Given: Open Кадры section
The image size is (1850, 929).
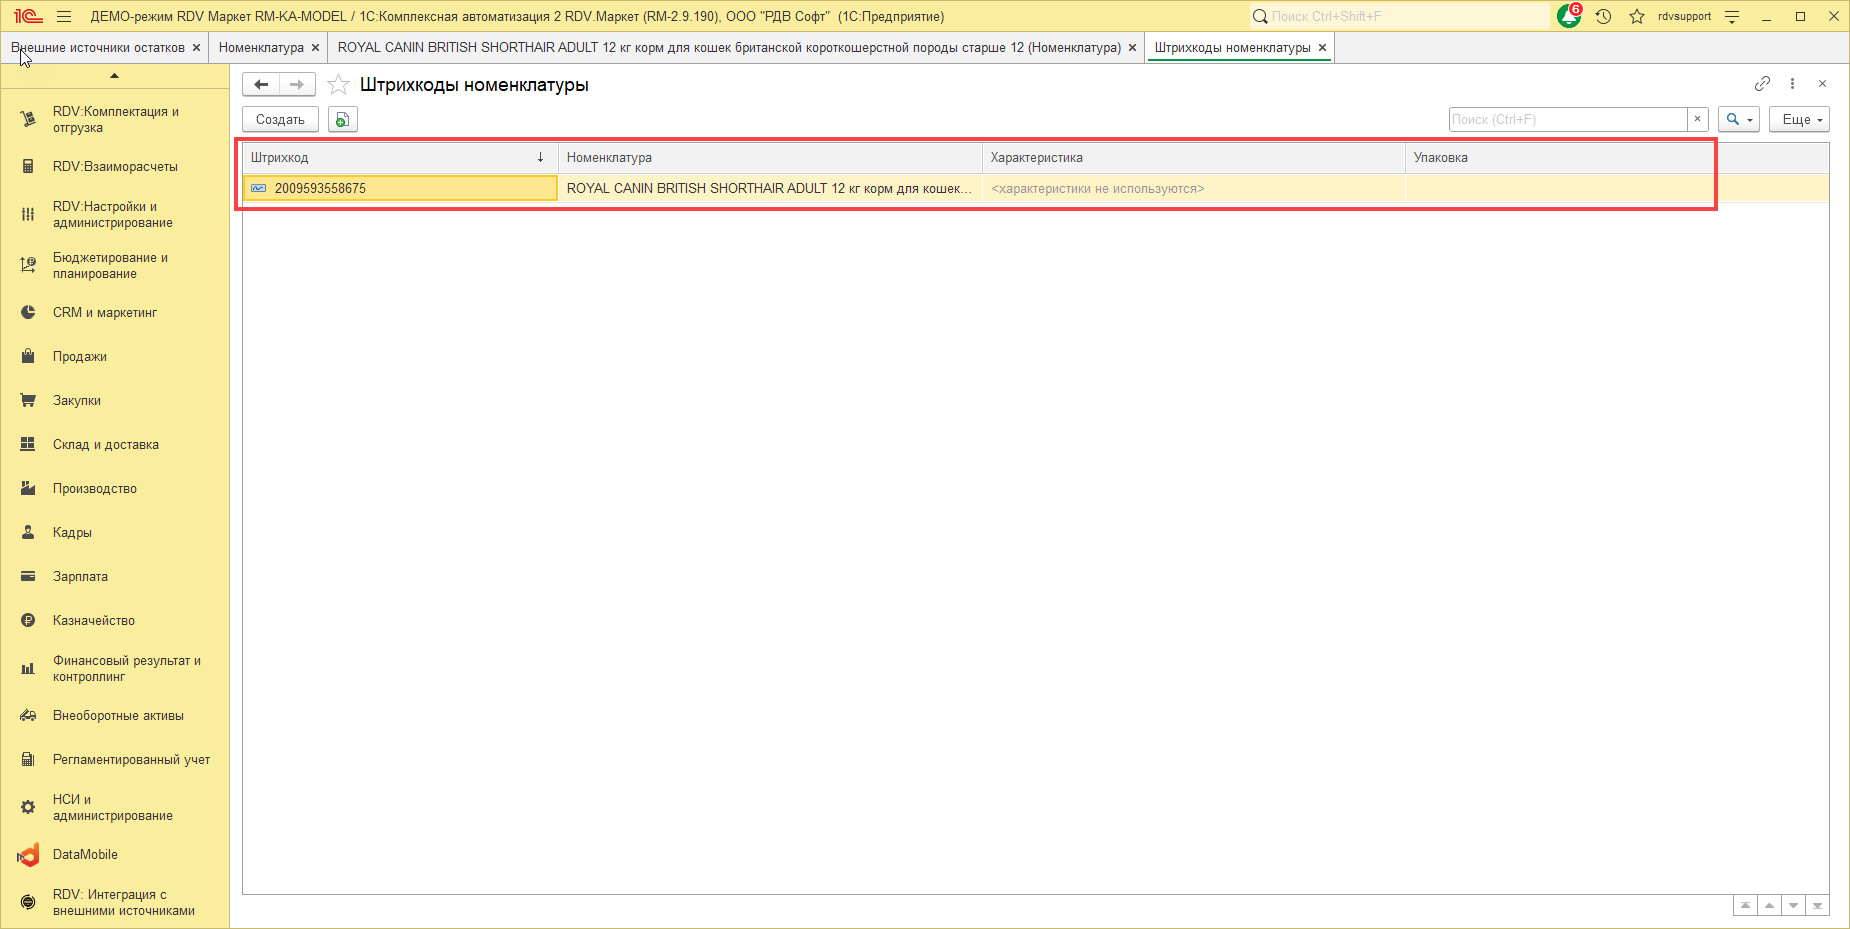Looking at the screenshot, I should point(115,533).
